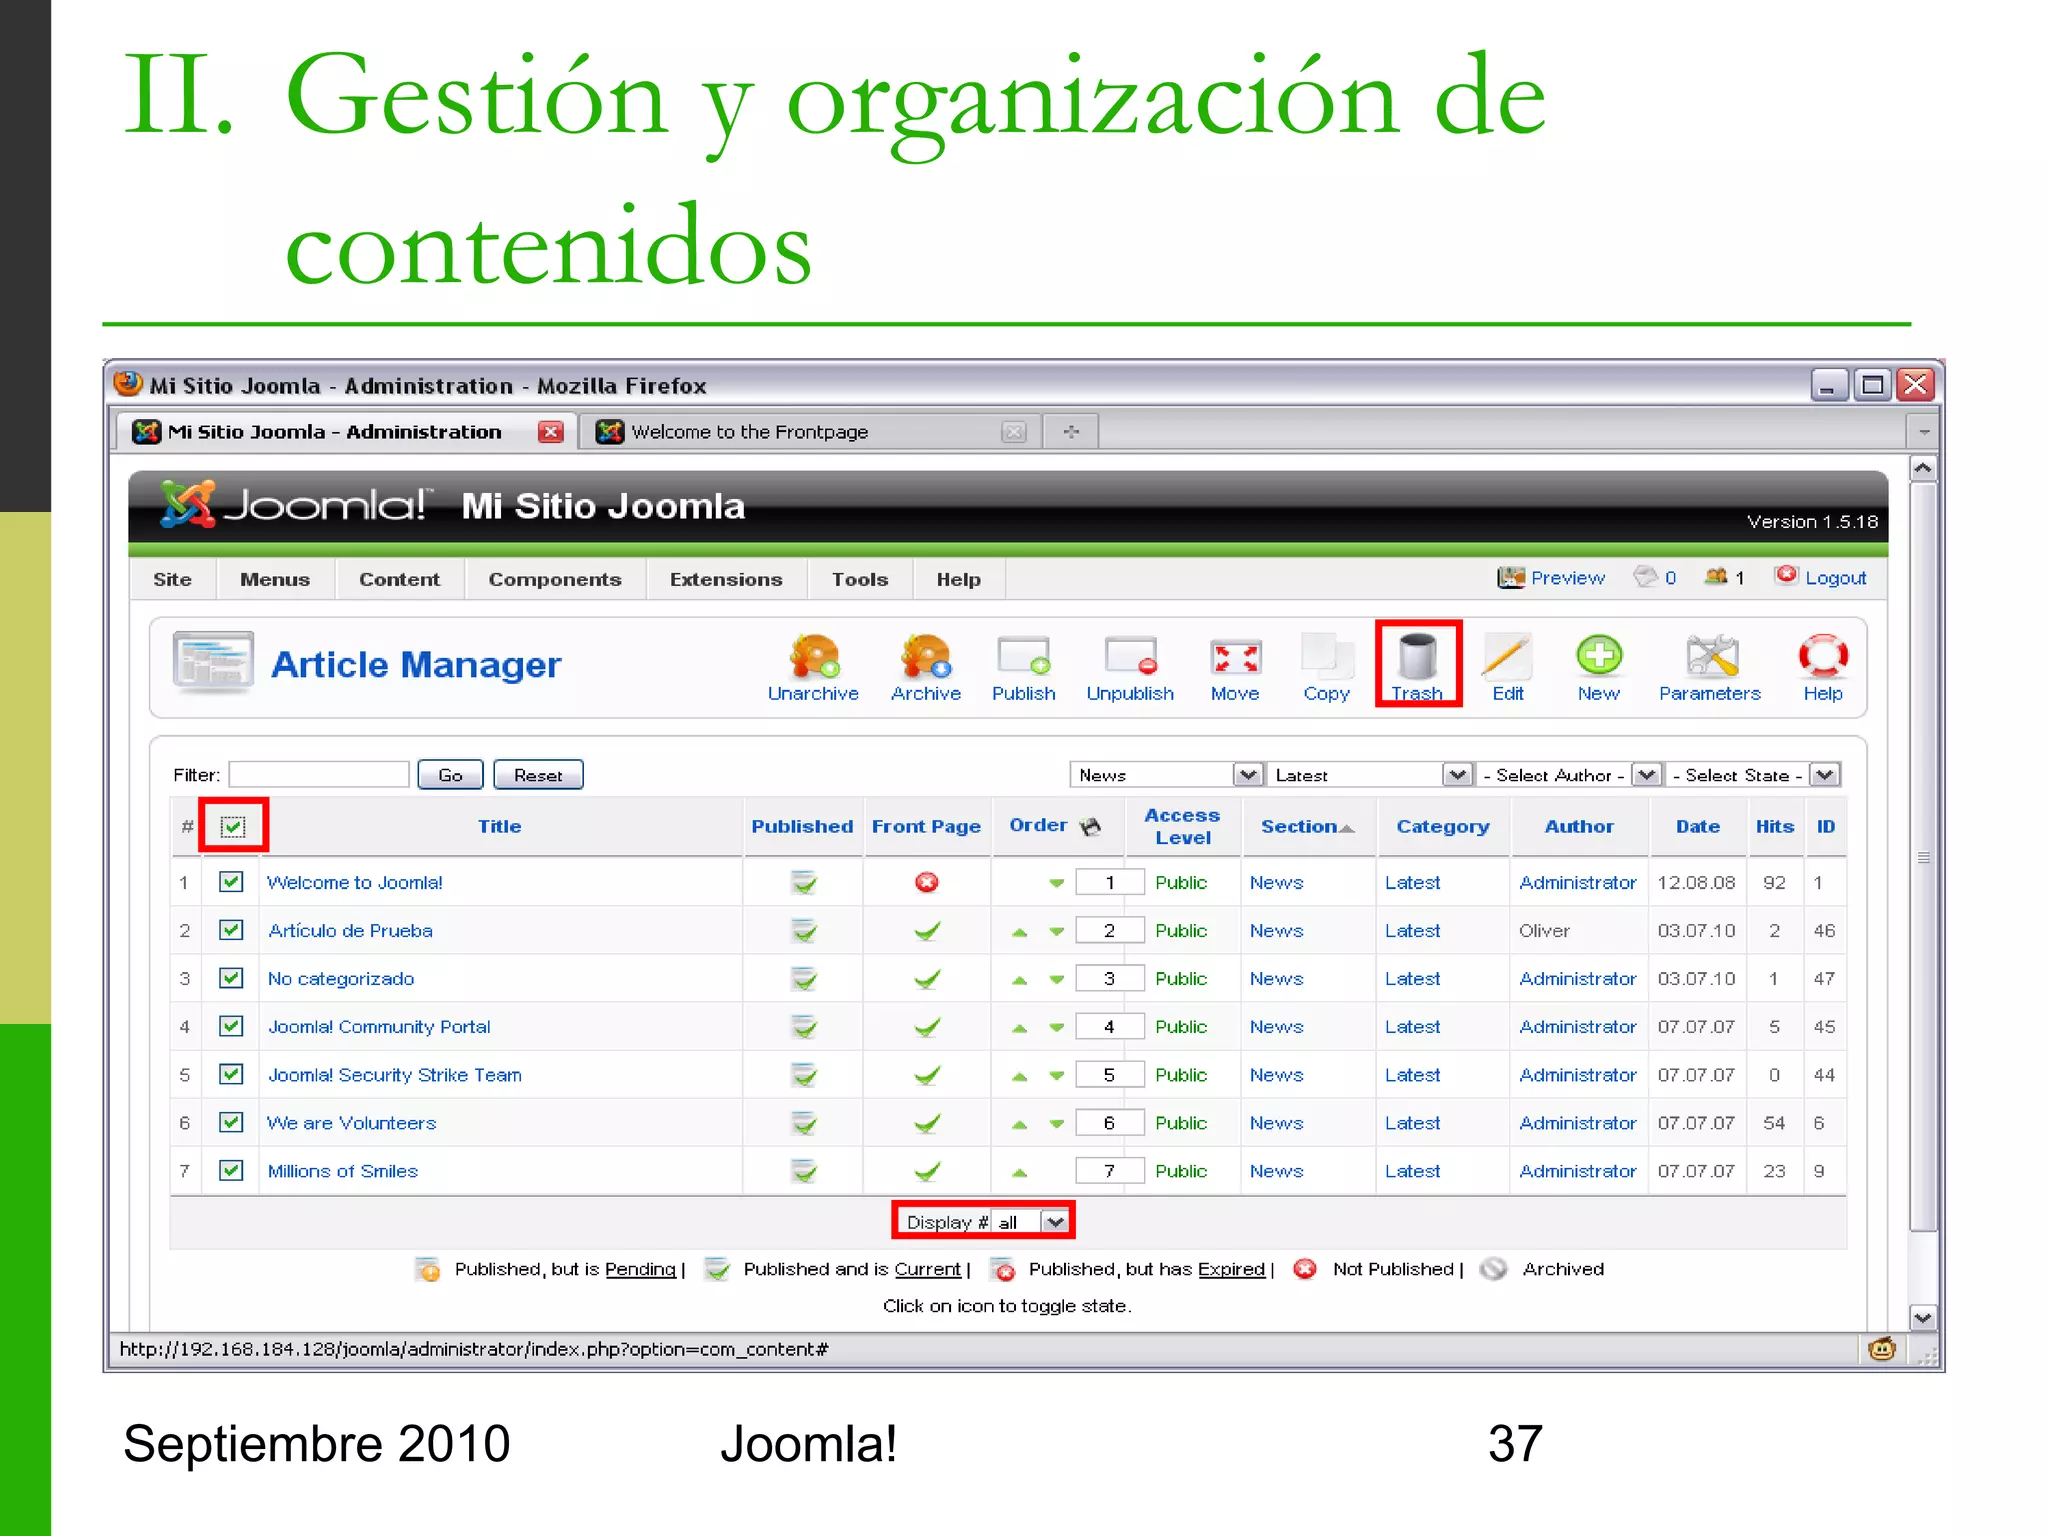2048x1536 pixels.
Task: Click the Filter text field
Action: [319, 775]
